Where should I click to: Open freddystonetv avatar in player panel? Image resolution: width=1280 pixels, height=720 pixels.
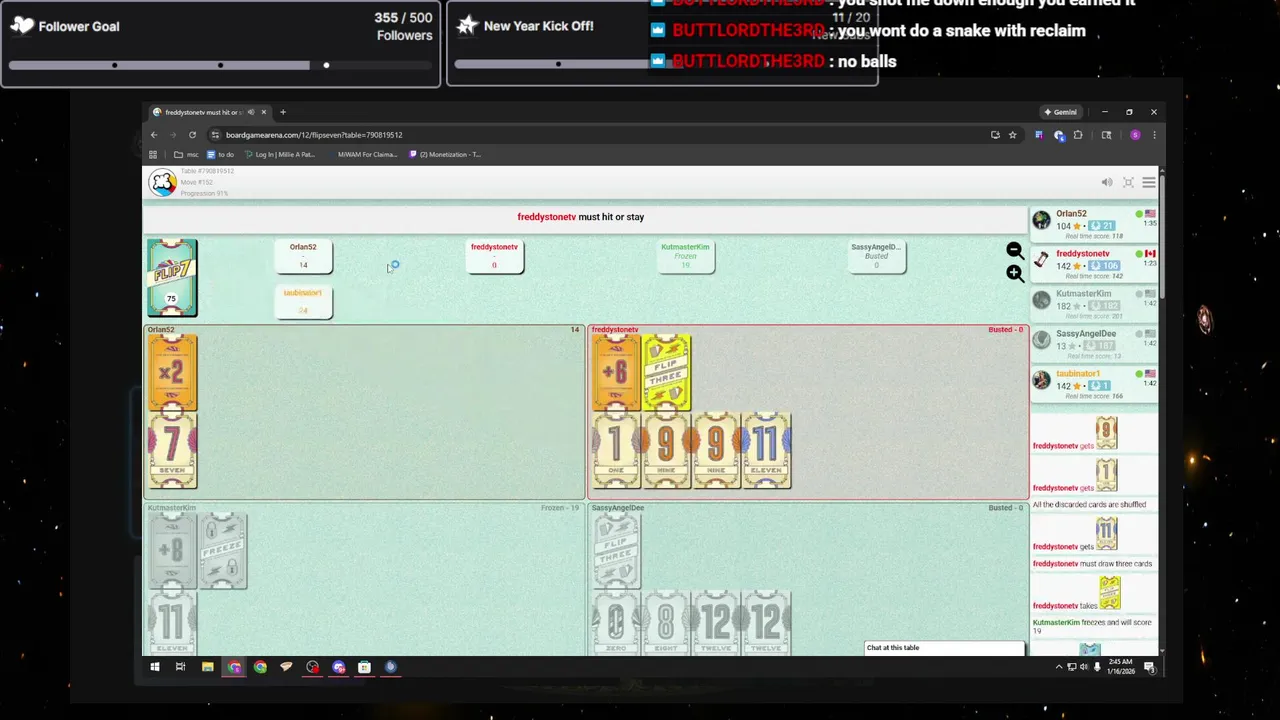pyautogui.click(x=1042, y=260)
